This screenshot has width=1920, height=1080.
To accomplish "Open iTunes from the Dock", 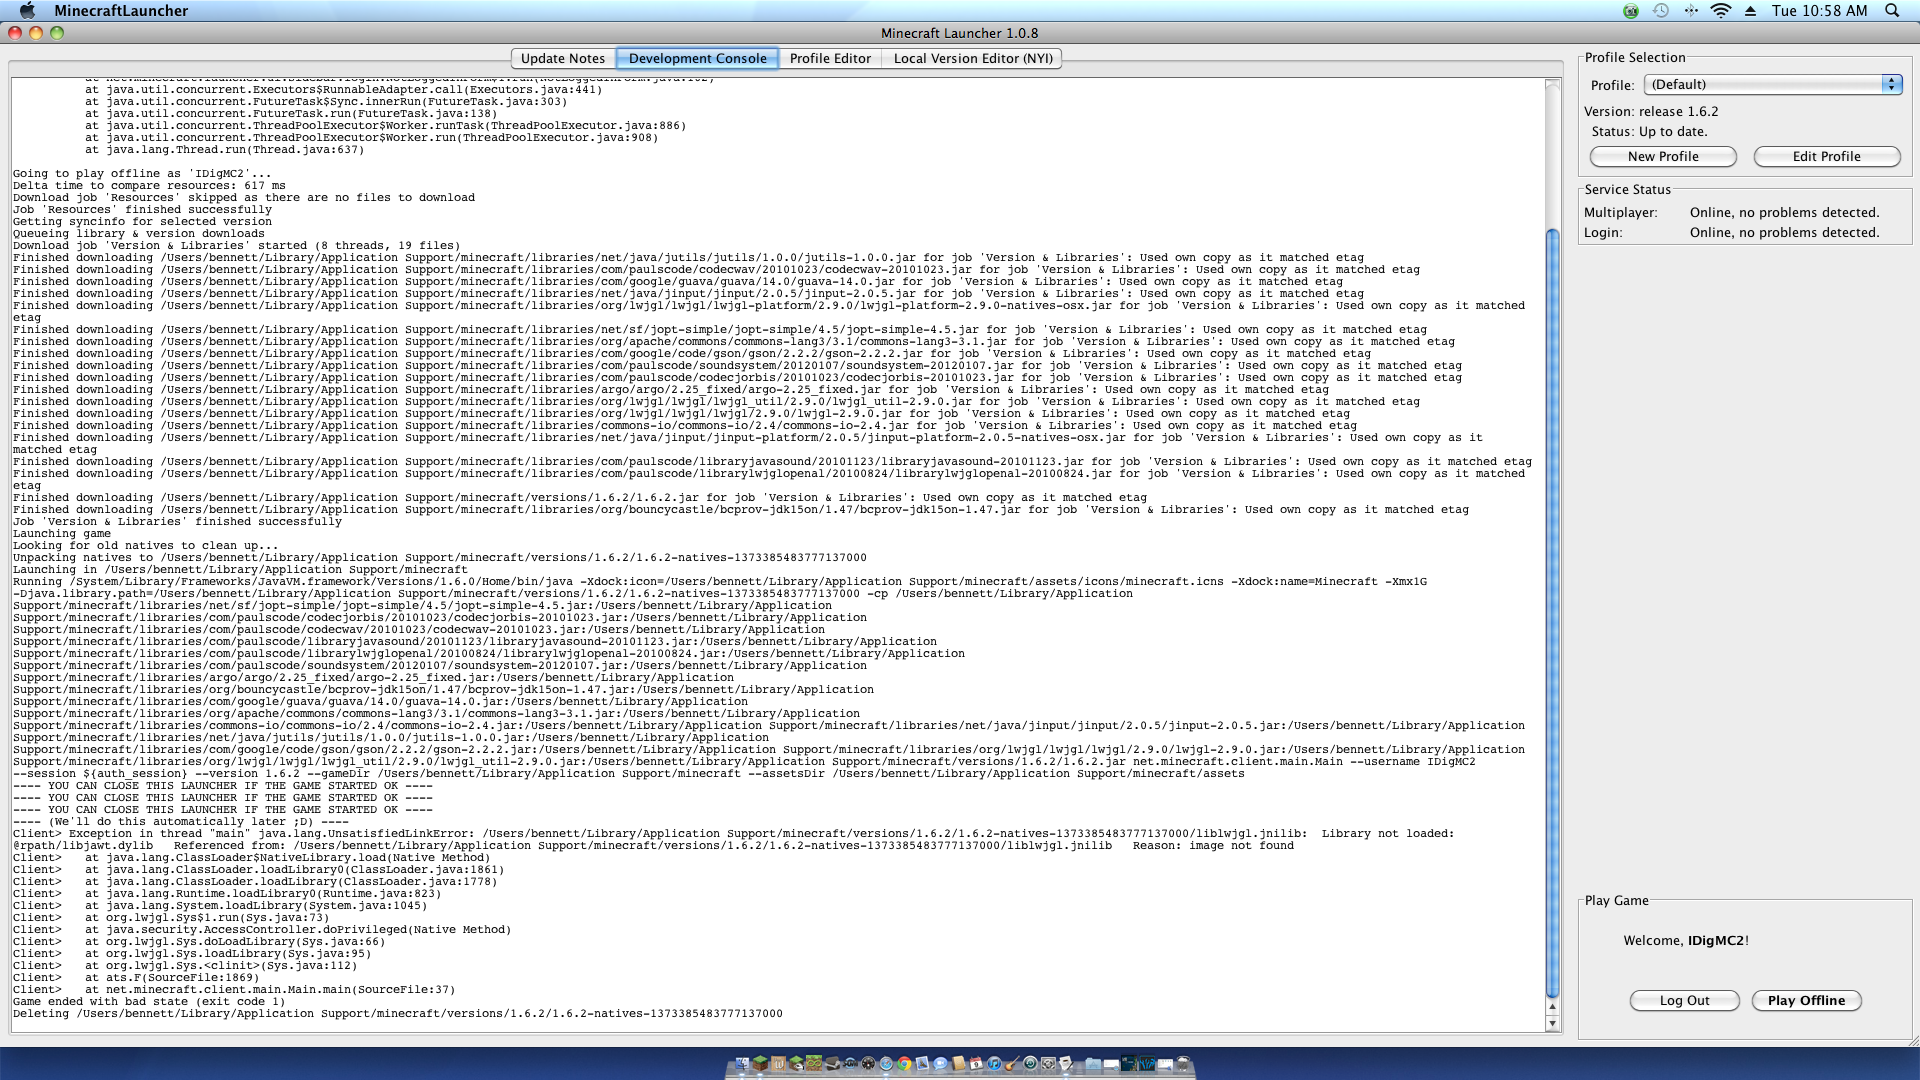I will pyautogui.click(x=994, y=1063).
